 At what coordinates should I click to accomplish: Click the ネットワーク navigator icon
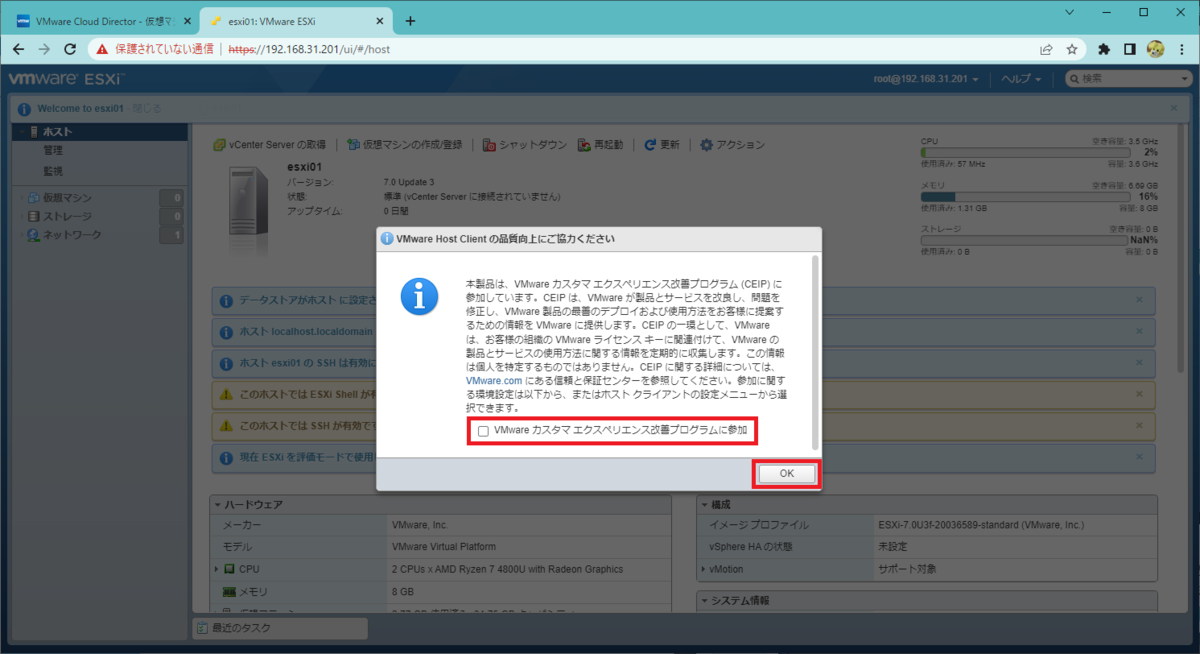(34, 235)
